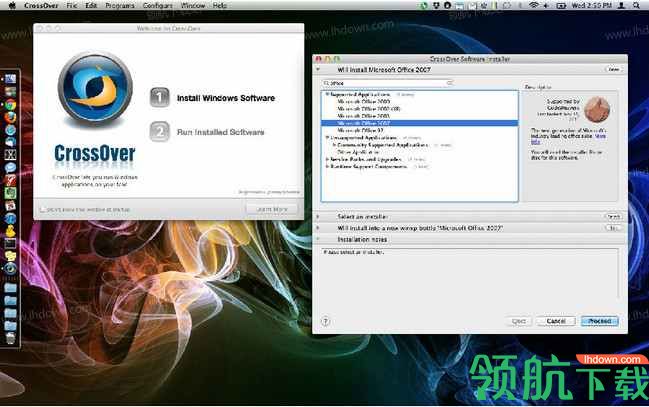Open Firefox from the dock
Viewport: 649px width, 407px height.
click(10, 117)
